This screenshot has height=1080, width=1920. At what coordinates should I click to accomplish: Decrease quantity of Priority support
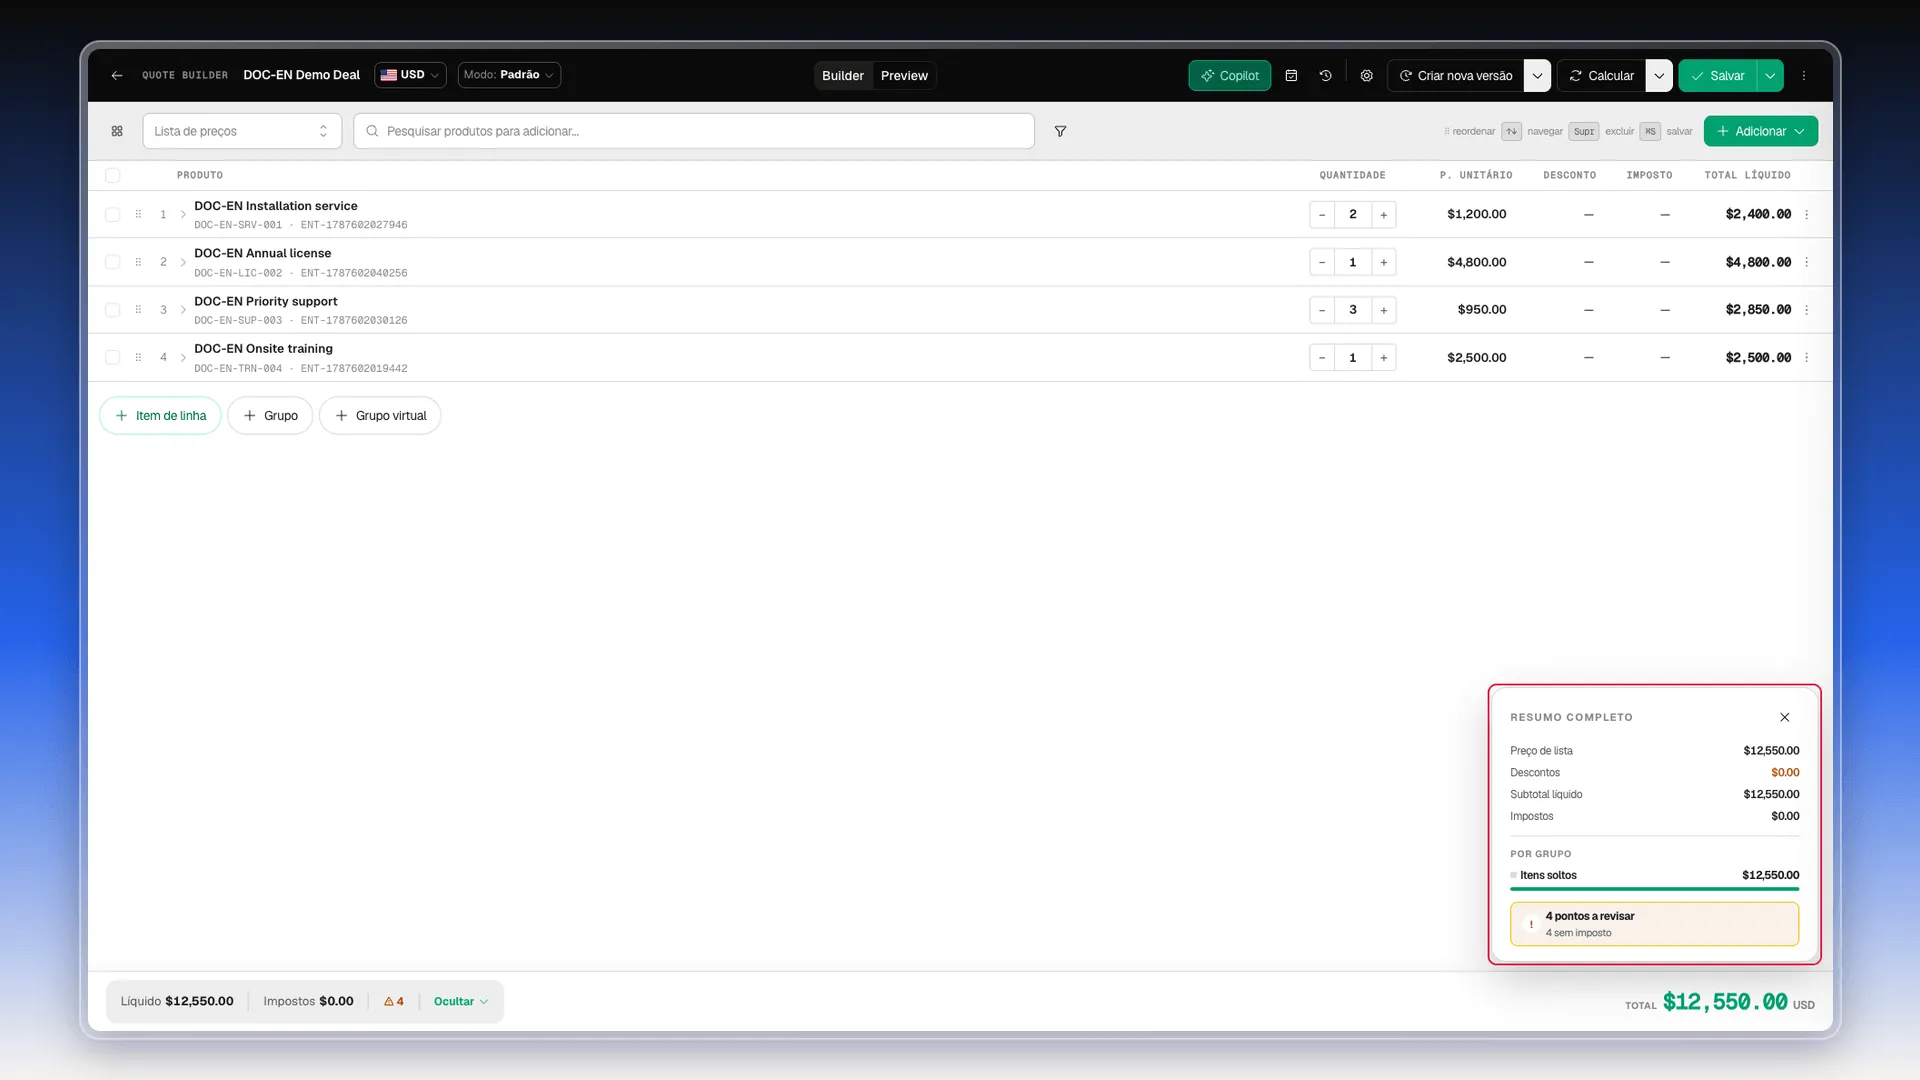click(x=1322, y=310)
